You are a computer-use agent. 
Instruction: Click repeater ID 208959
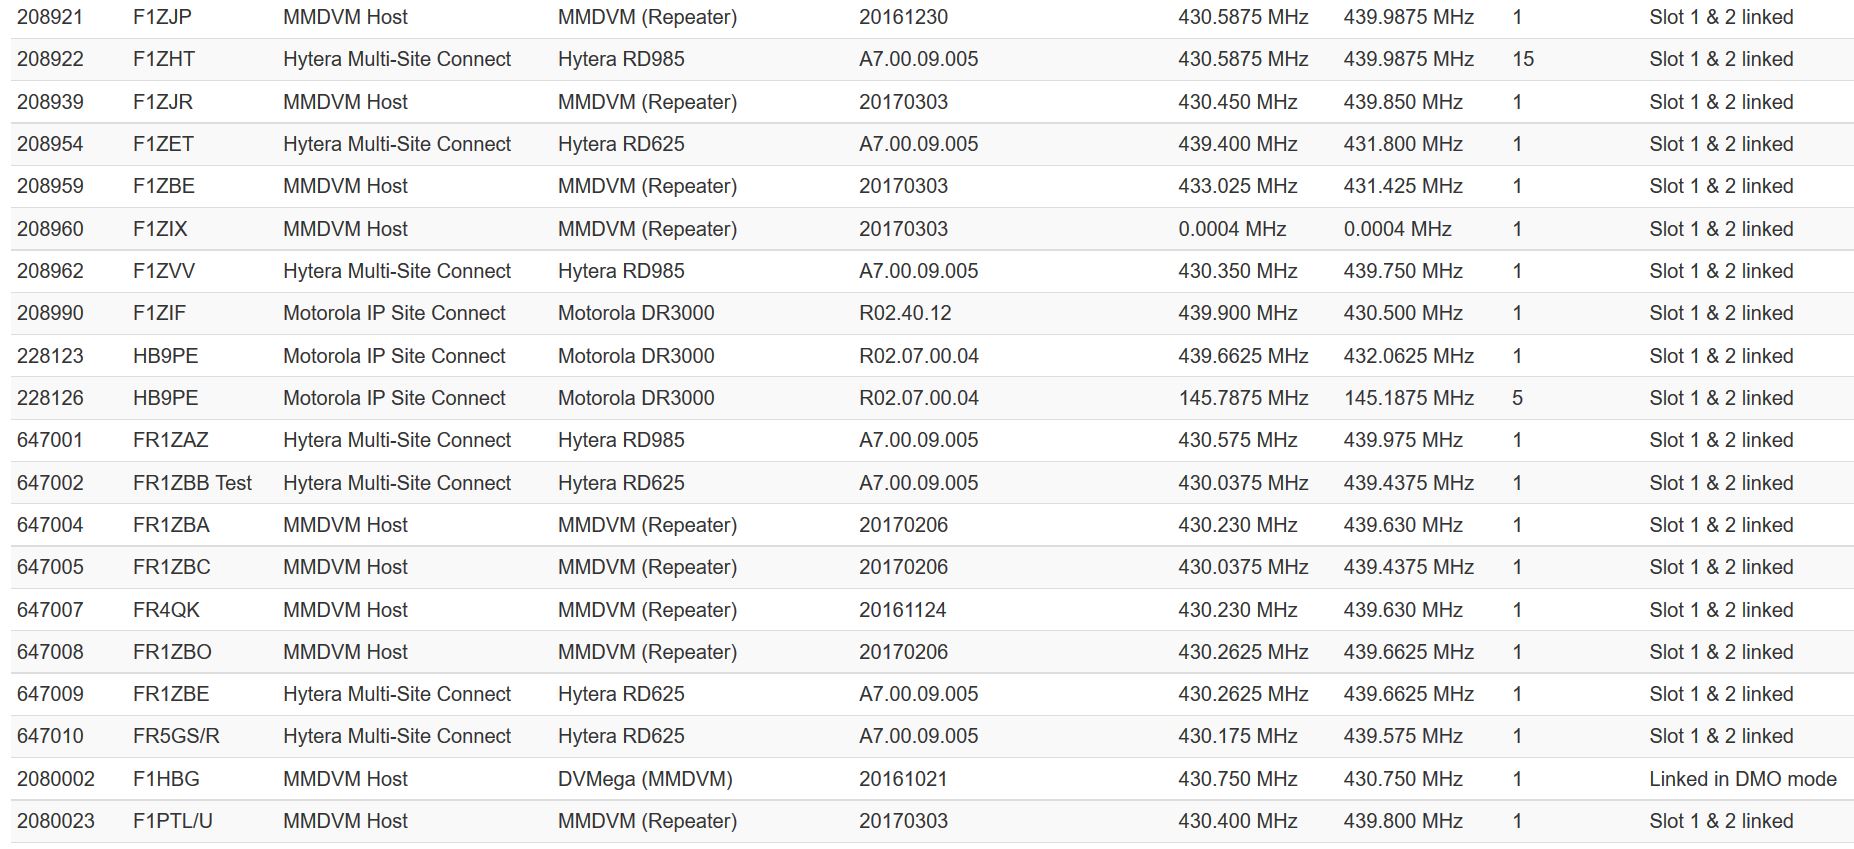click(50, 186)
